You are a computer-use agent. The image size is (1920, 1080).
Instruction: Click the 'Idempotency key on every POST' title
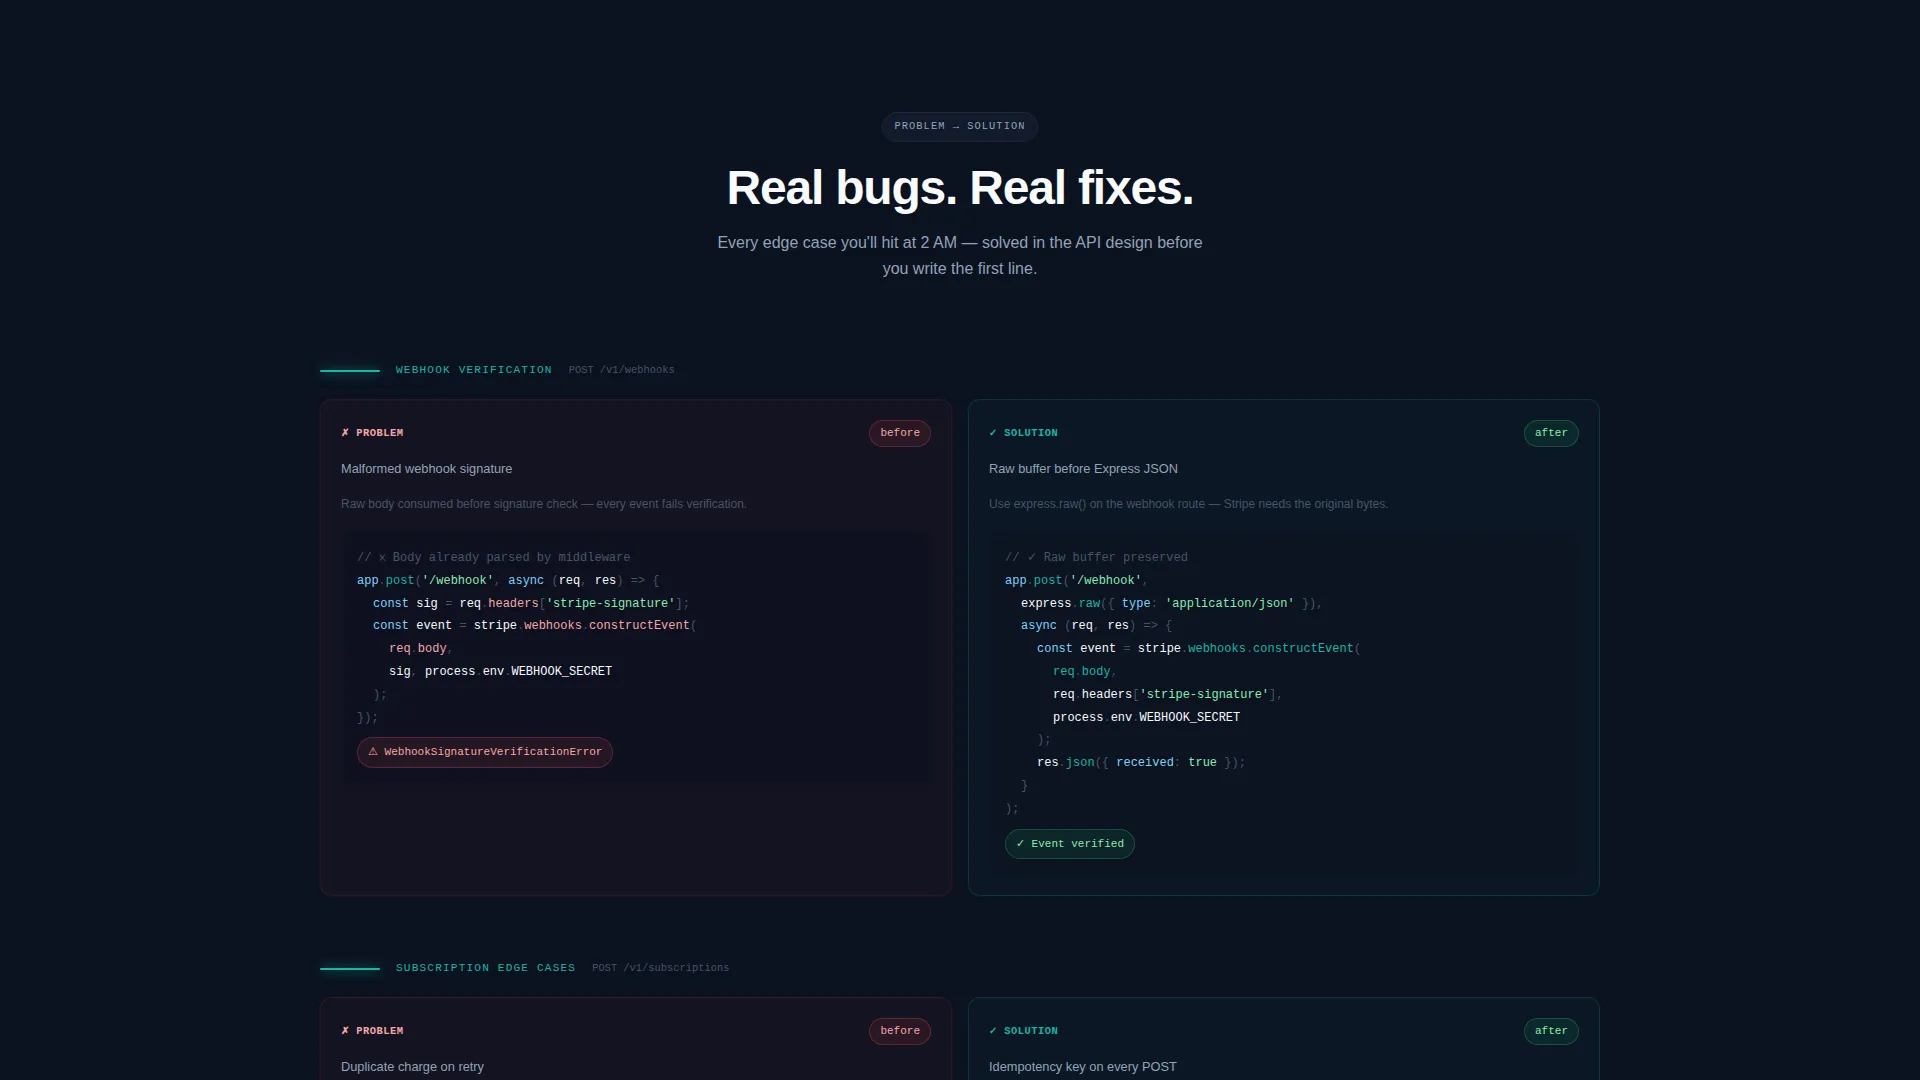pyautogui.click(x=1083, y=1067)
